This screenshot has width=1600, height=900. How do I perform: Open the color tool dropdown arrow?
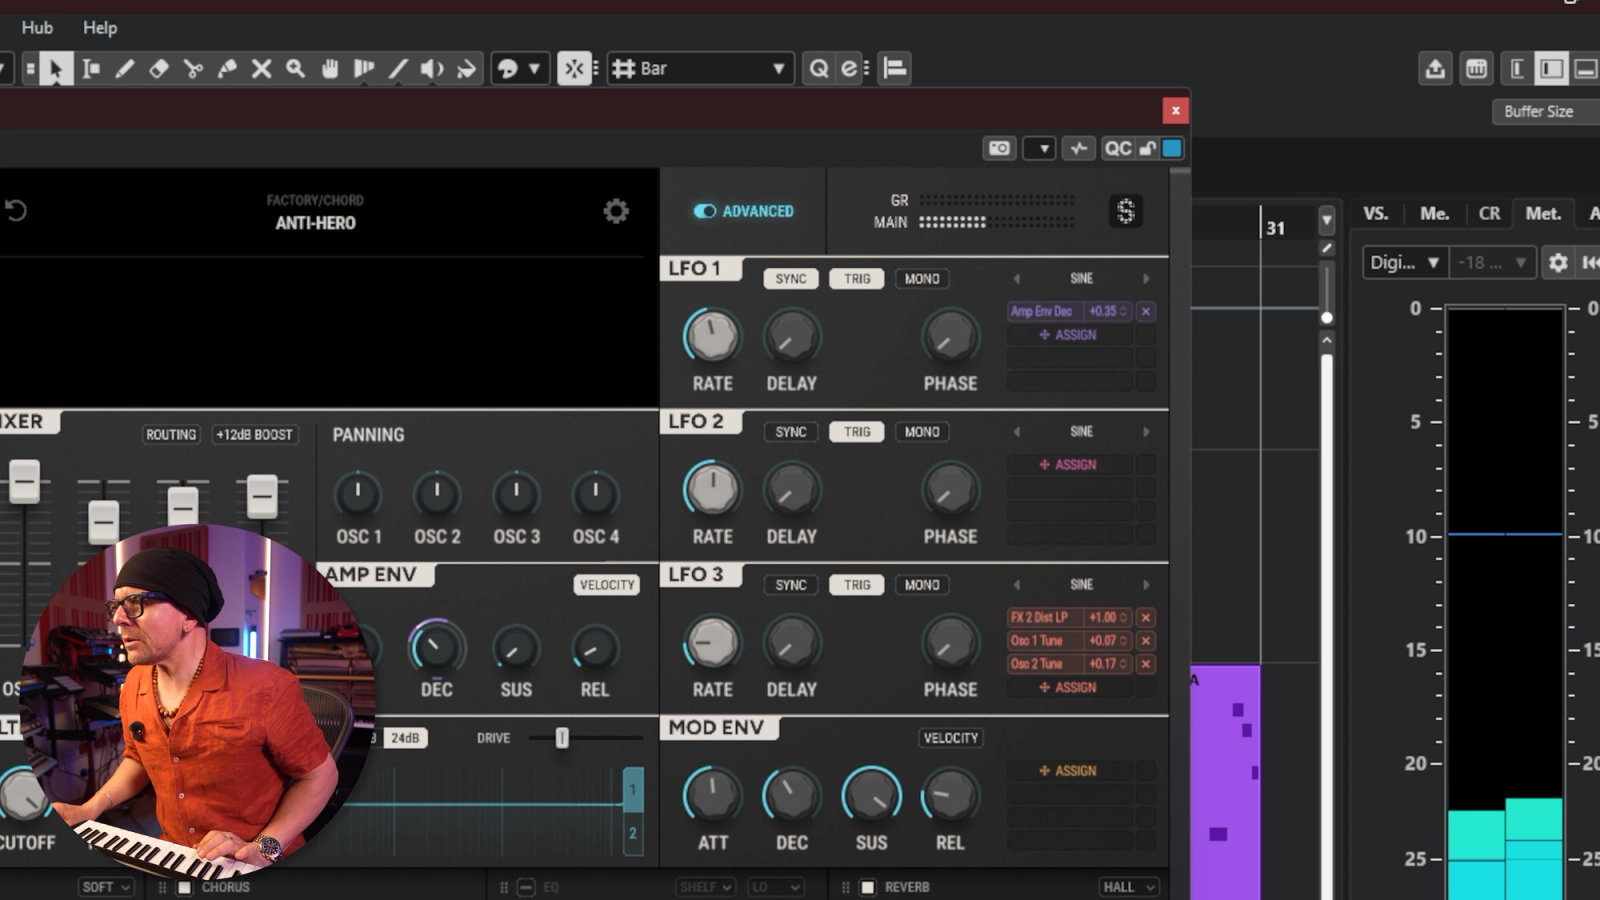click(534, 69)
